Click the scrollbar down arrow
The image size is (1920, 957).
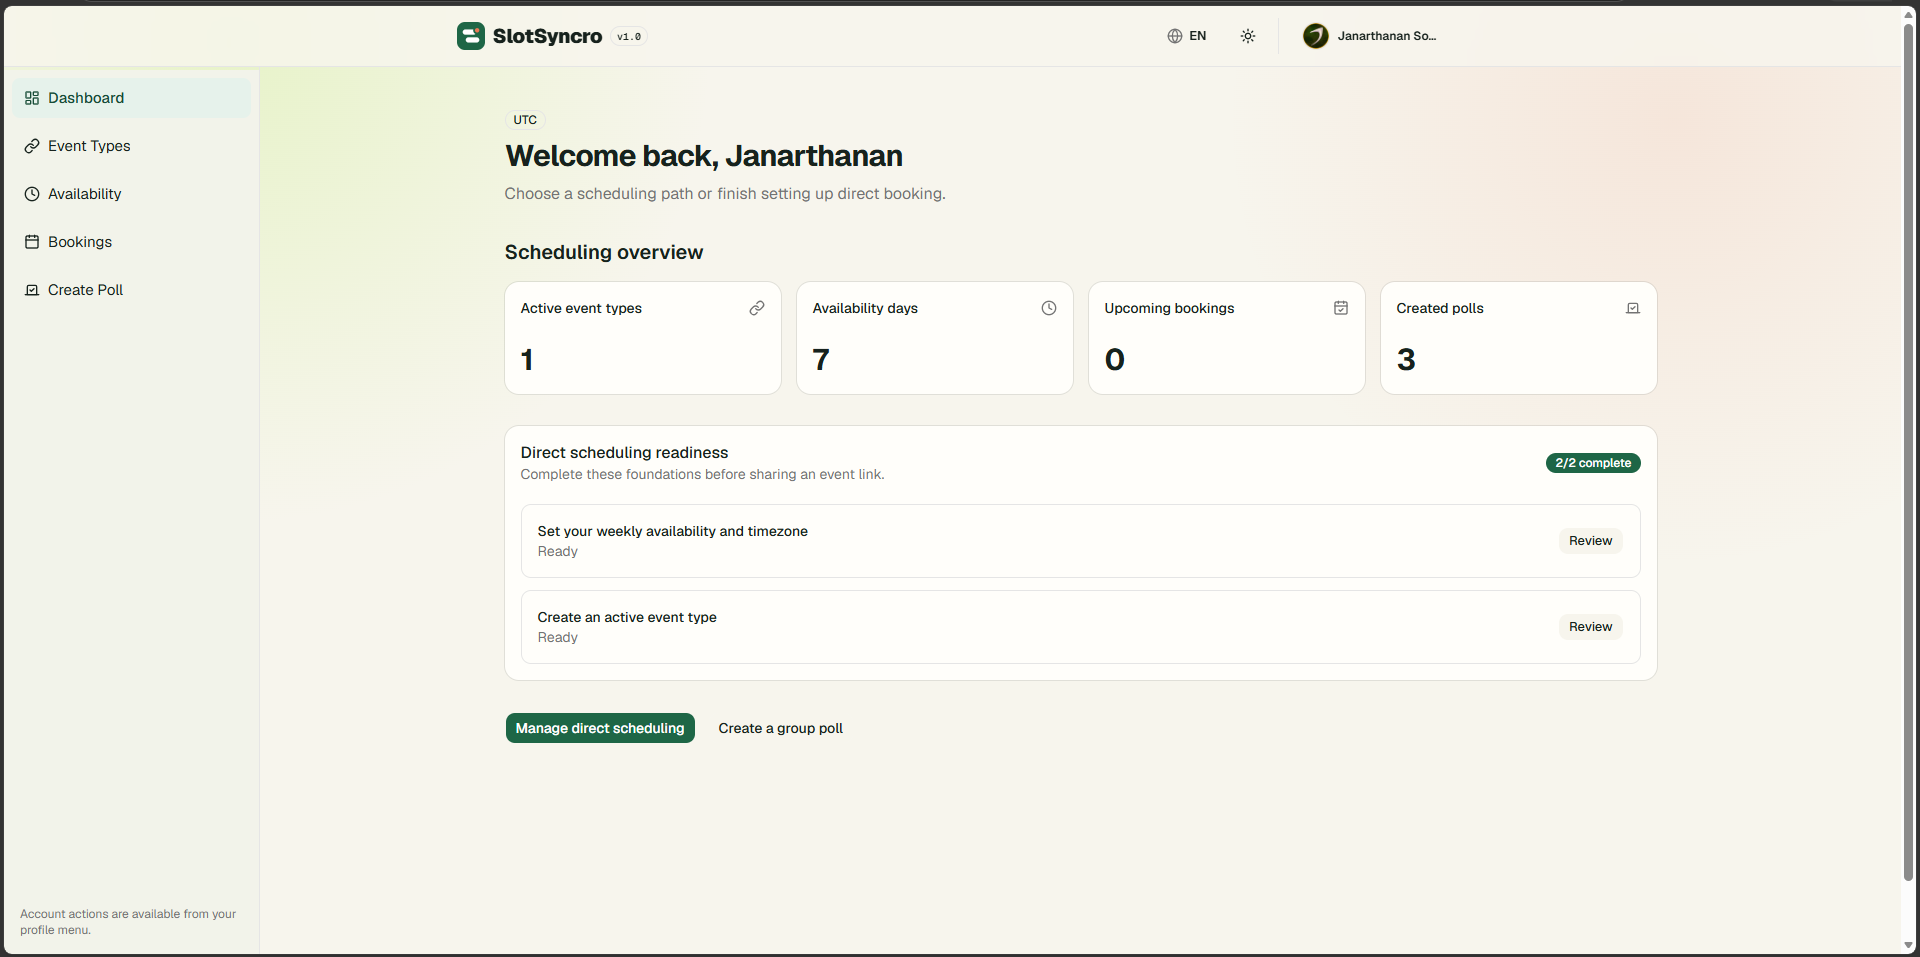[x=1908, y=945]
